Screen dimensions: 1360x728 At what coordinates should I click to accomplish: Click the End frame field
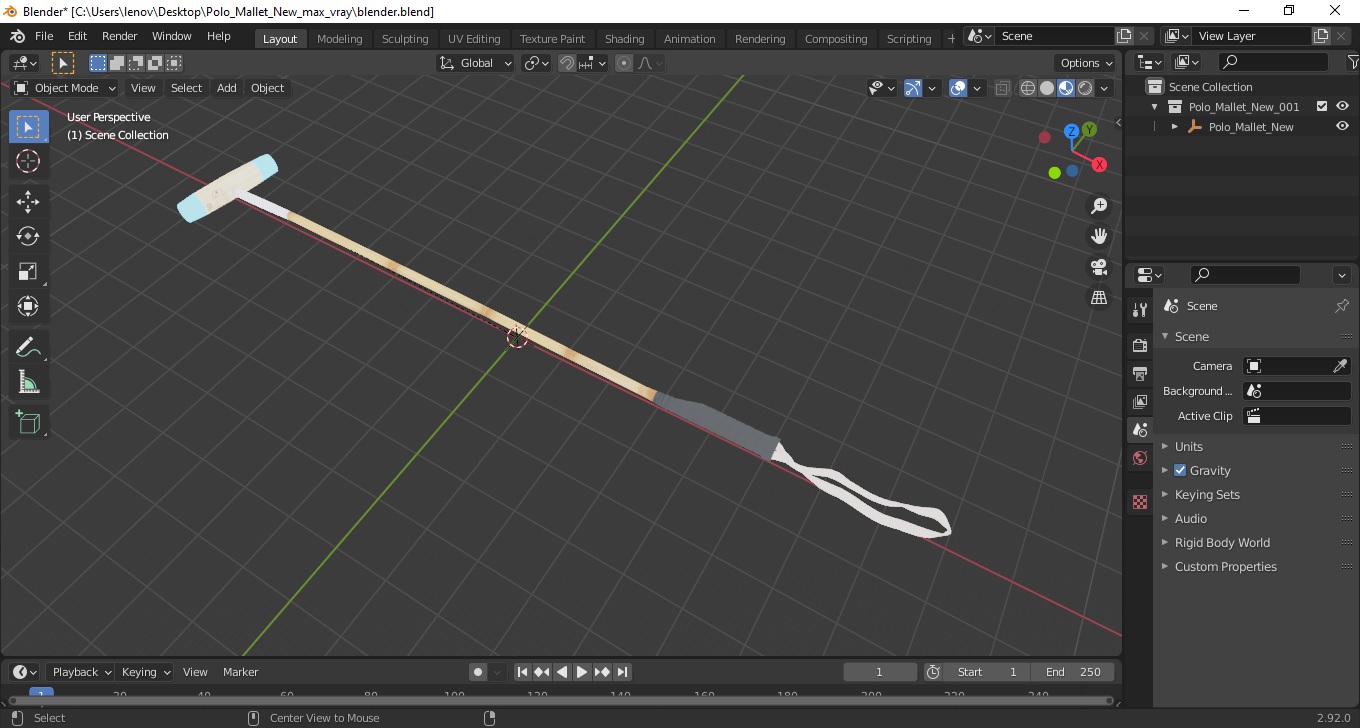pyautogui.click(x=1073, y=672)
